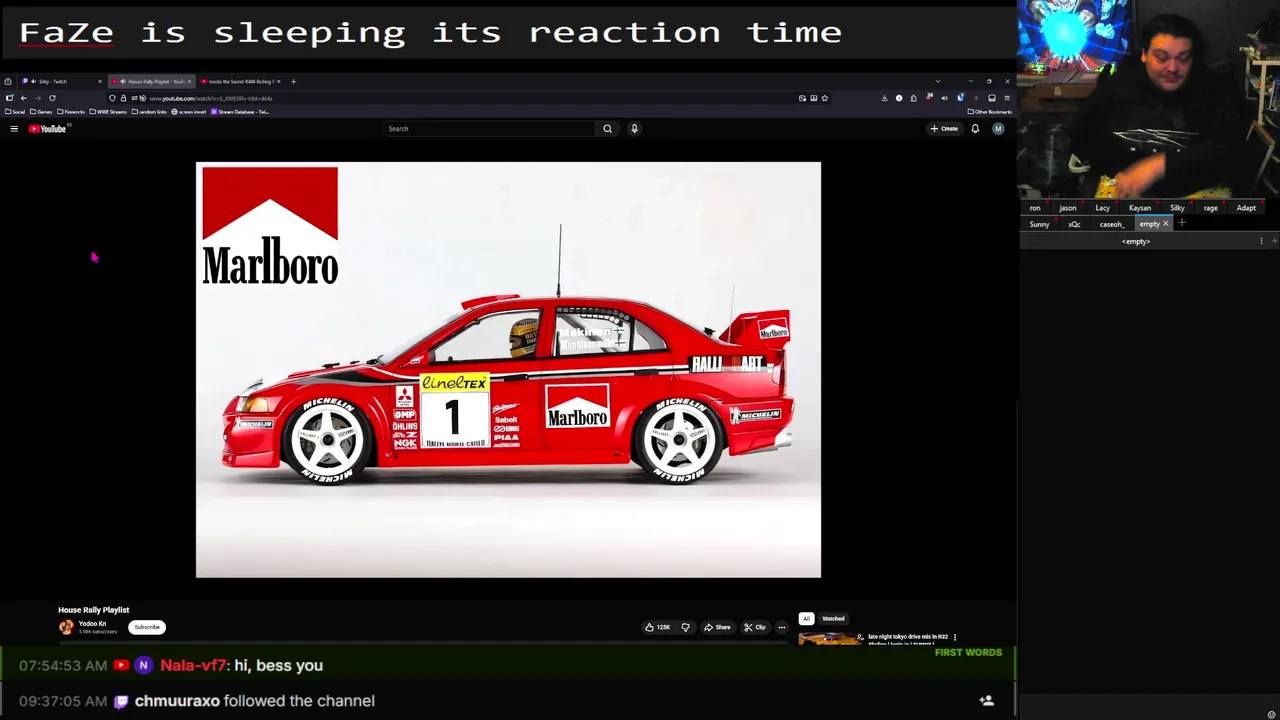Image resolution: width=1280 pixels, height=720 pixels.
Task: Click the Create button on YouTube
Action: pos(945,129)
